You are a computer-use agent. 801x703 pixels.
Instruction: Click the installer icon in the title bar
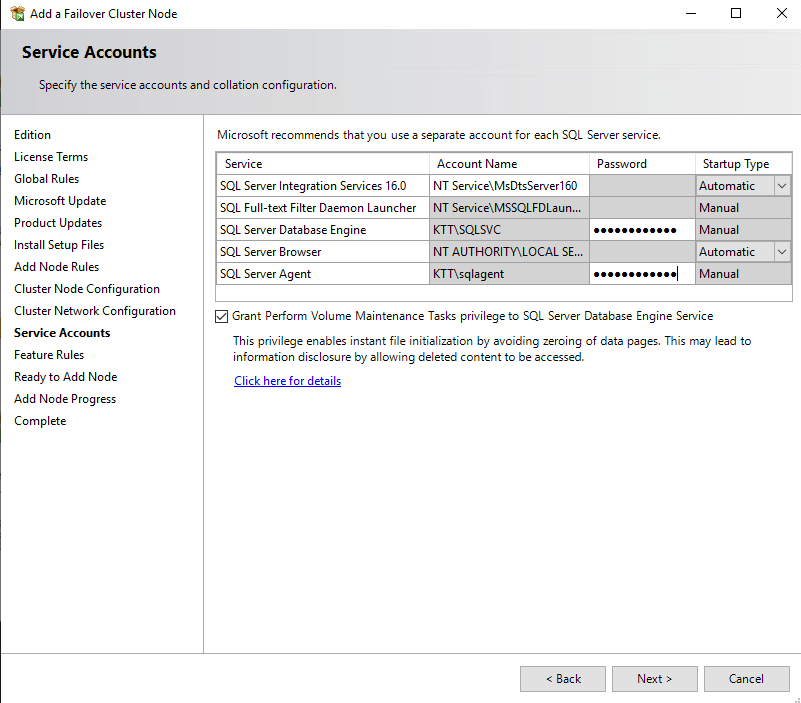17,14
